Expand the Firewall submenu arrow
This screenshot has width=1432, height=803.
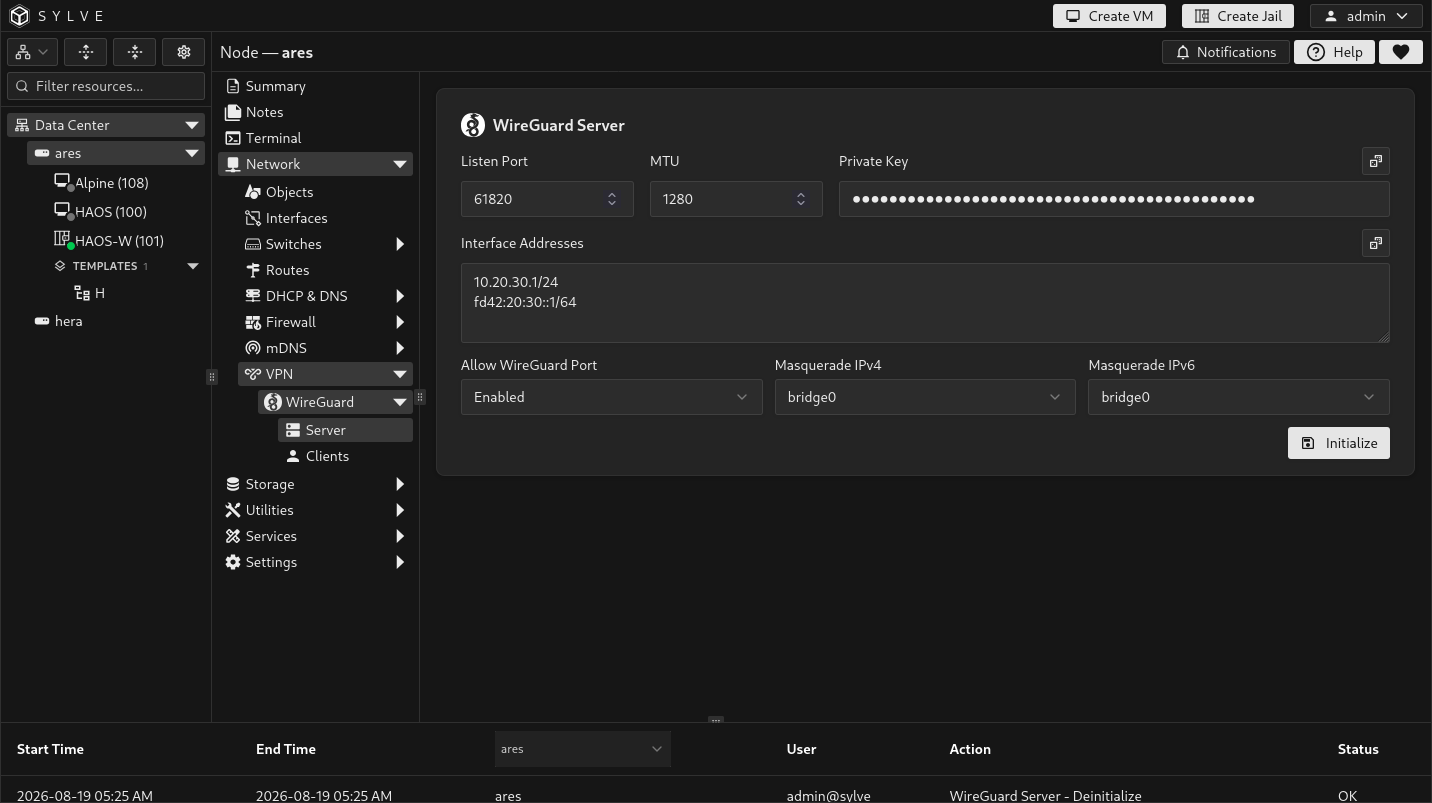(400, 322)
